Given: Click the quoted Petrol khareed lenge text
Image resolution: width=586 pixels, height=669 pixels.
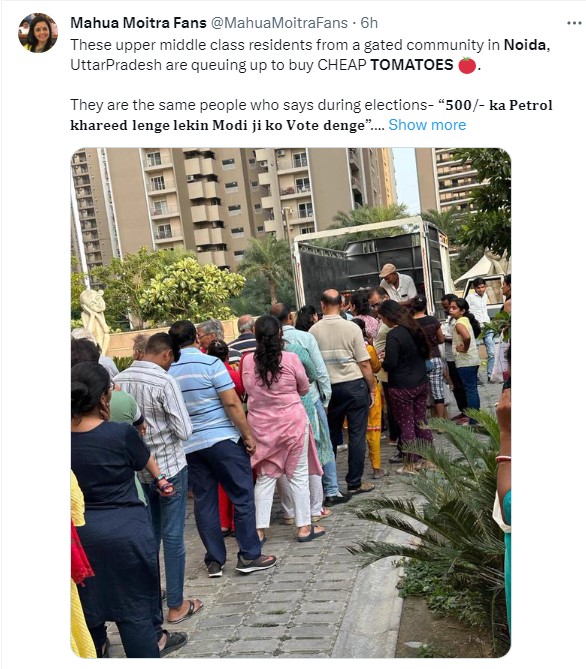Looking at the screenshot, I should (311, 115).
